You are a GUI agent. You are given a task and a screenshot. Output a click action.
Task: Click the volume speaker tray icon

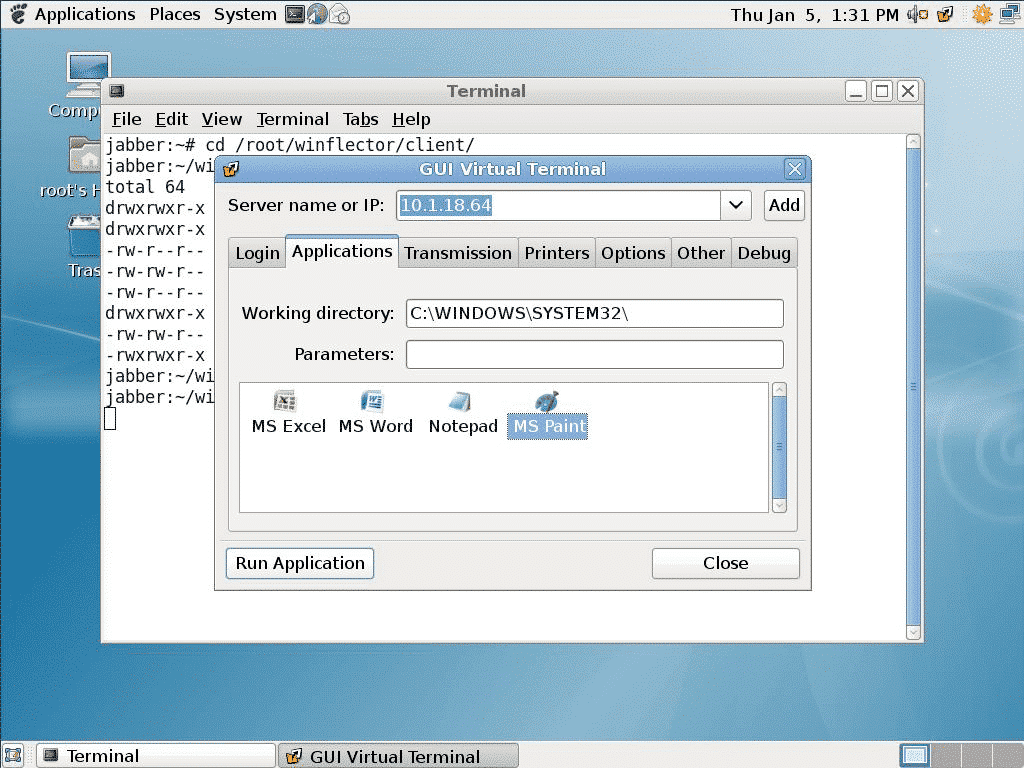(917, 14)
